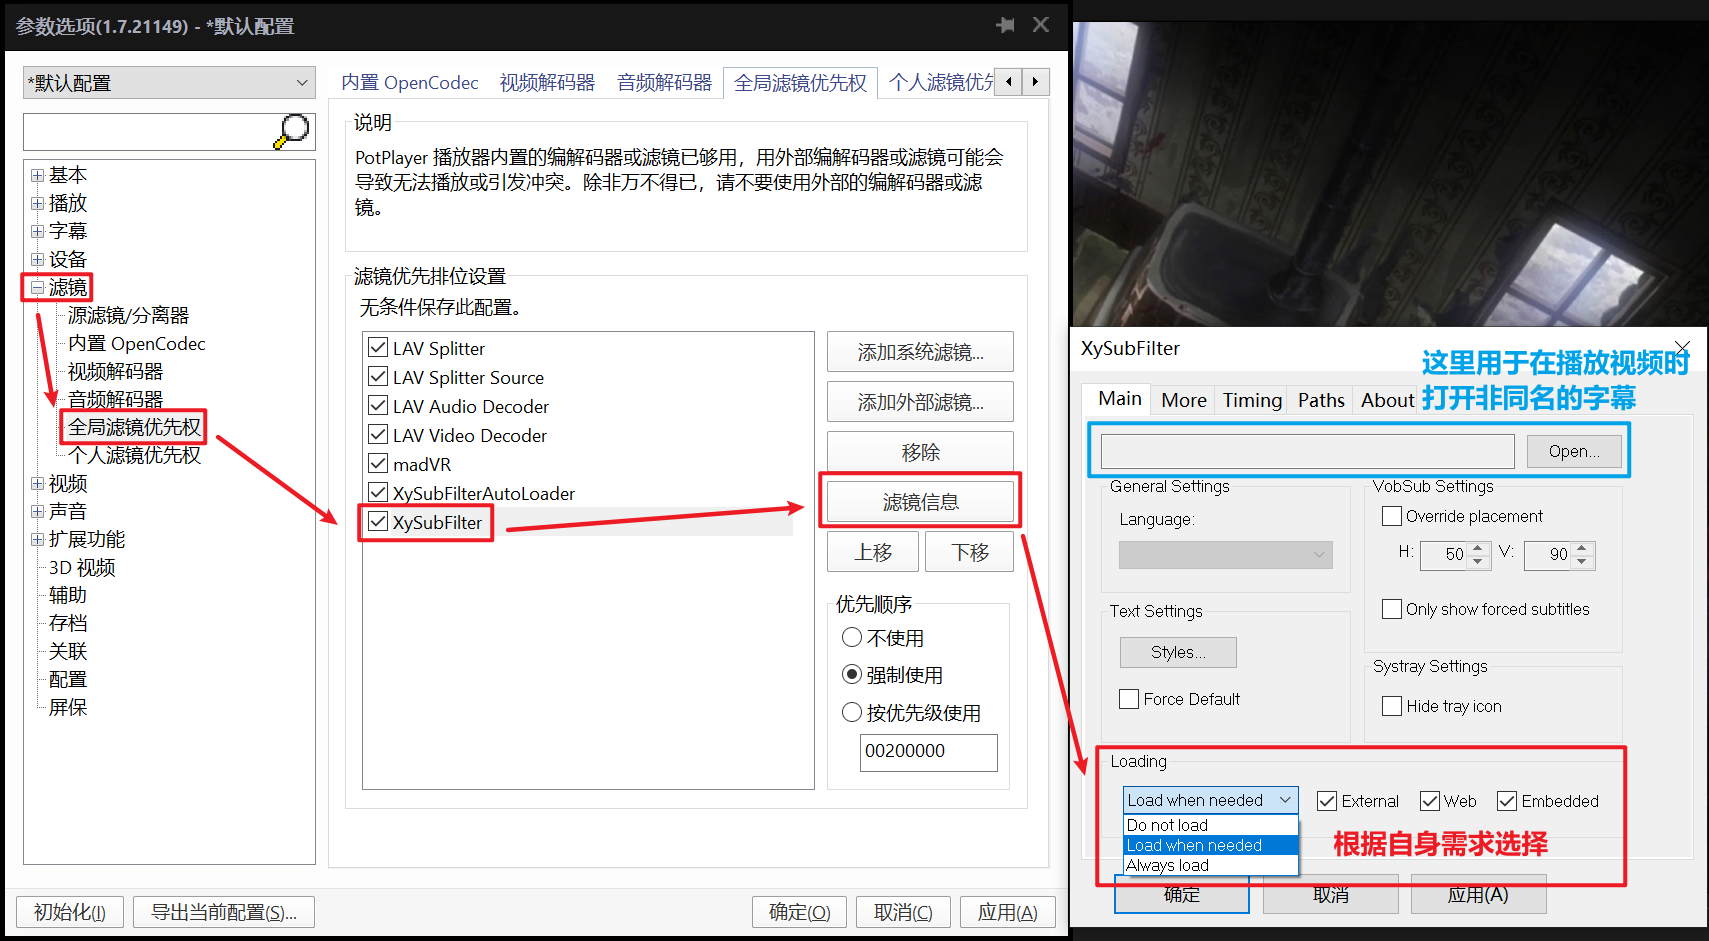This screenshot has width=1709, height=941.
Task: Move filter up with 上移
Action: pos(873,552)
